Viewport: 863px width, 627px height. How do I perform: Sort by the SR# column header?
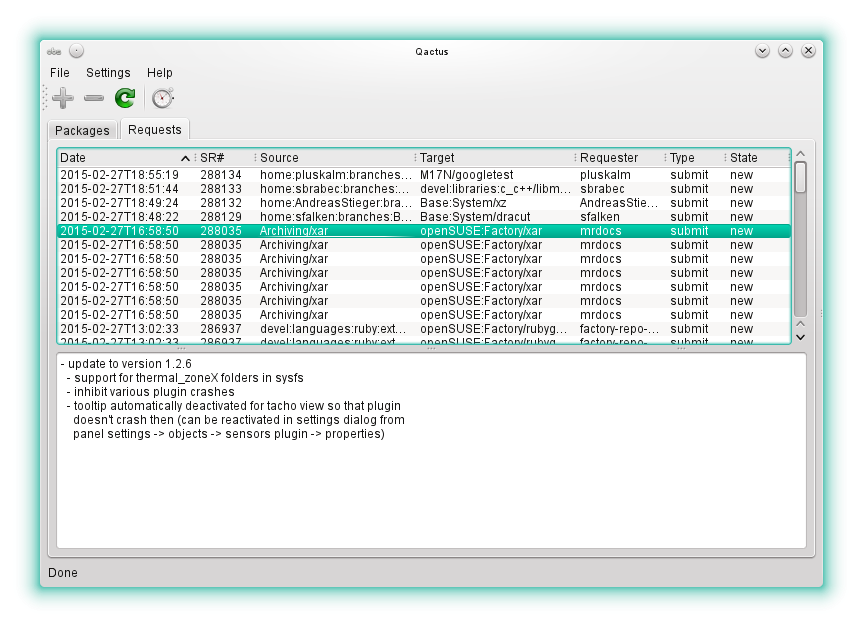(x=225, y=158)
